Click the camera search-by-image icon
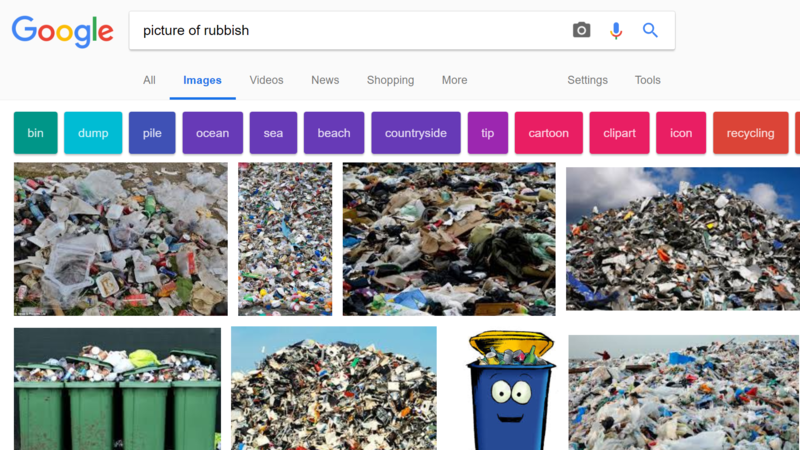The width and height of the screenshot is (800, 450). click(x=581, y=30)
